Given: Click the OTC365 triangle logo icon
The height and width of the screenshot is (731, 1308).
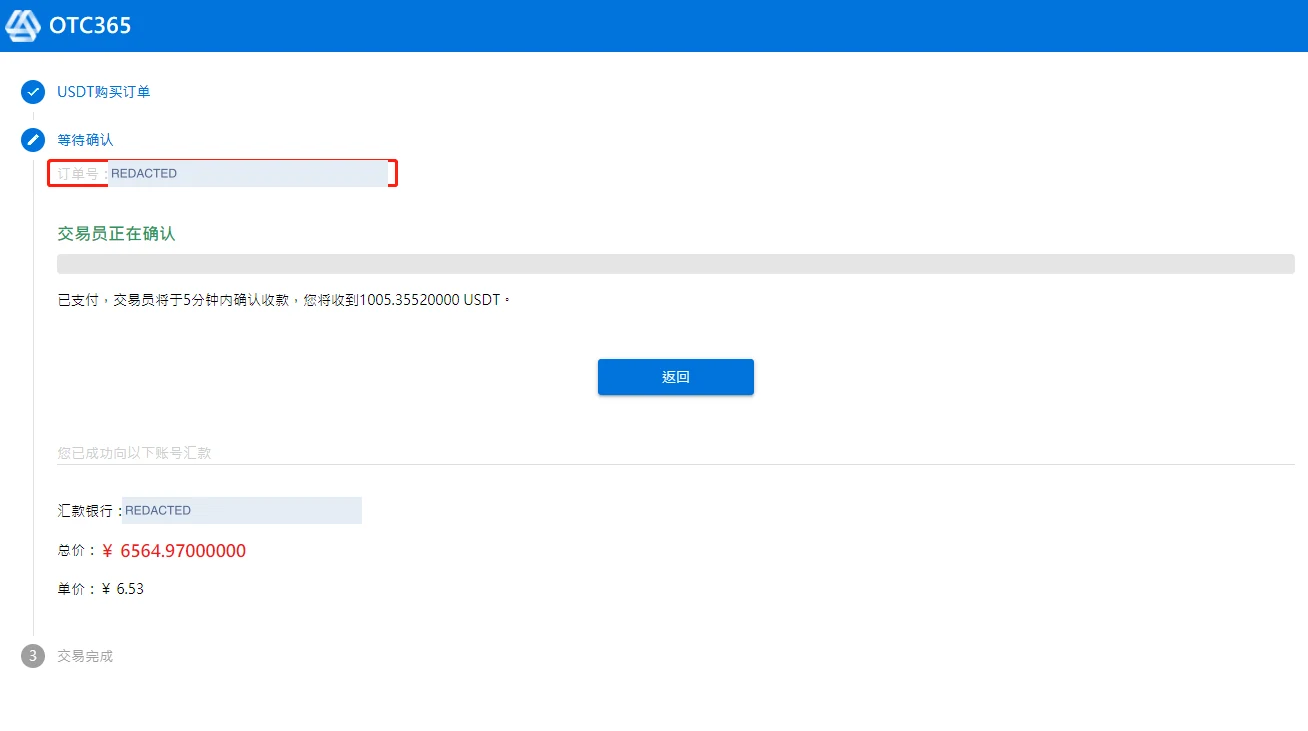Looking at the screenshot, I should (x=24, y=25).
